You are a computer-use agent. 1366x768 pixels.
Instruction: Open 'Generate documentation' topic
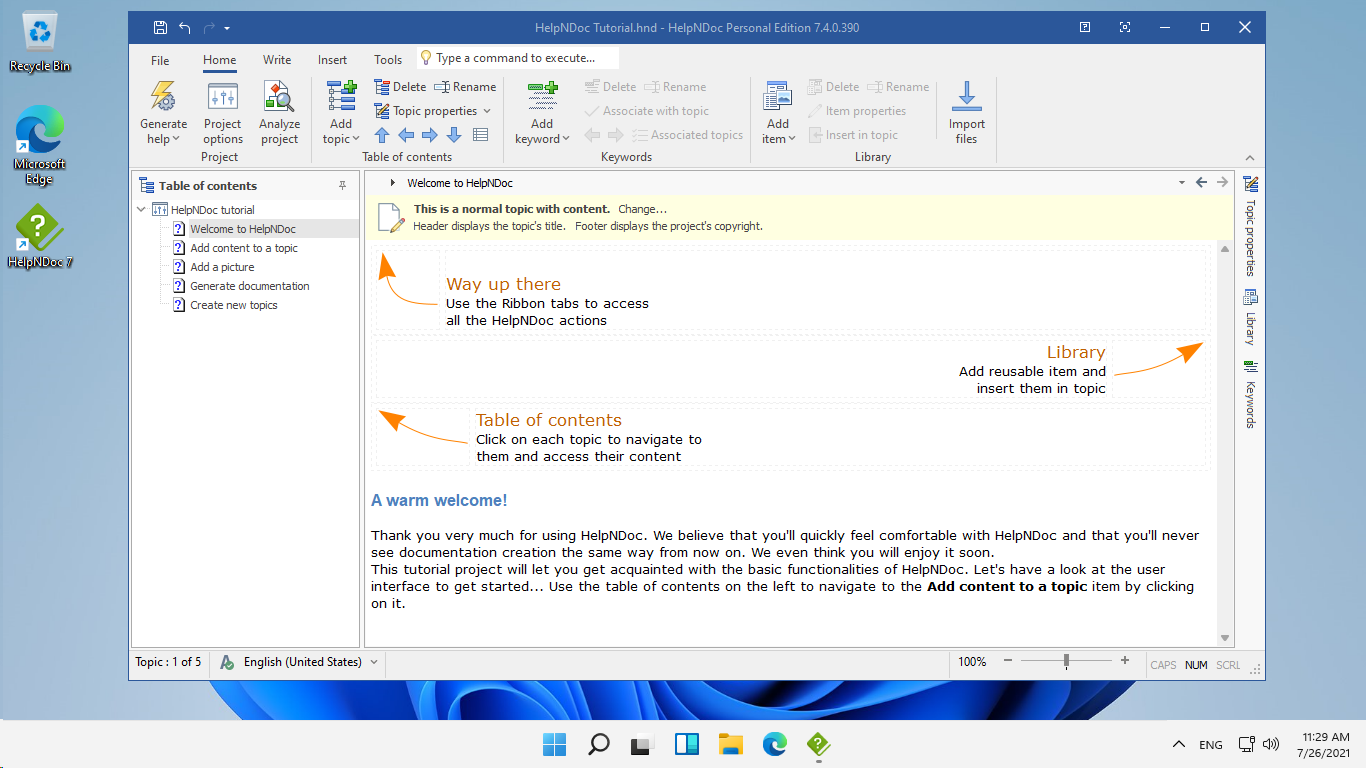tap(249, 286)
